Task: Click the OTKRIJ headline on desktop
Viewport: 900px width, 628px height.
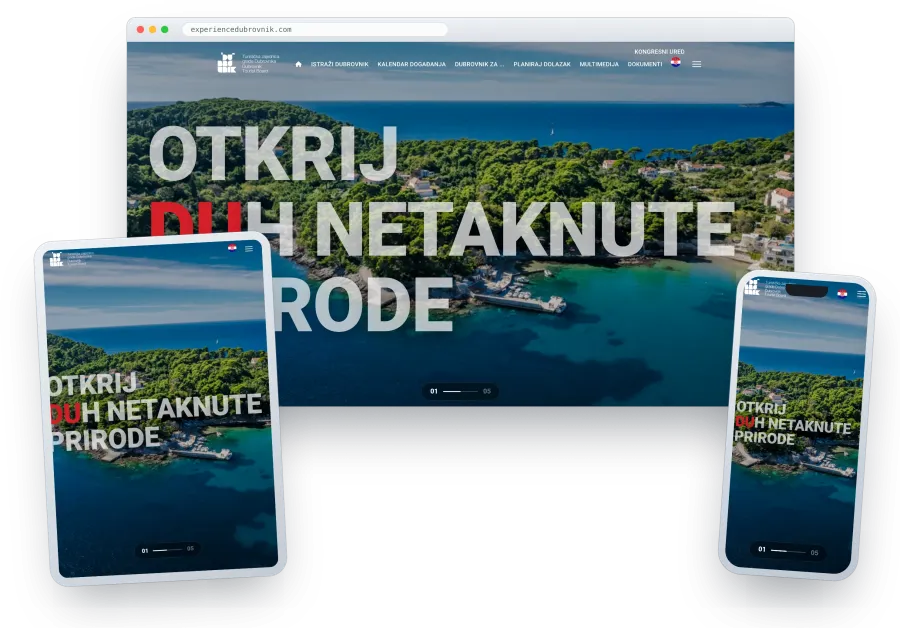Action: [x=273, y=154]
